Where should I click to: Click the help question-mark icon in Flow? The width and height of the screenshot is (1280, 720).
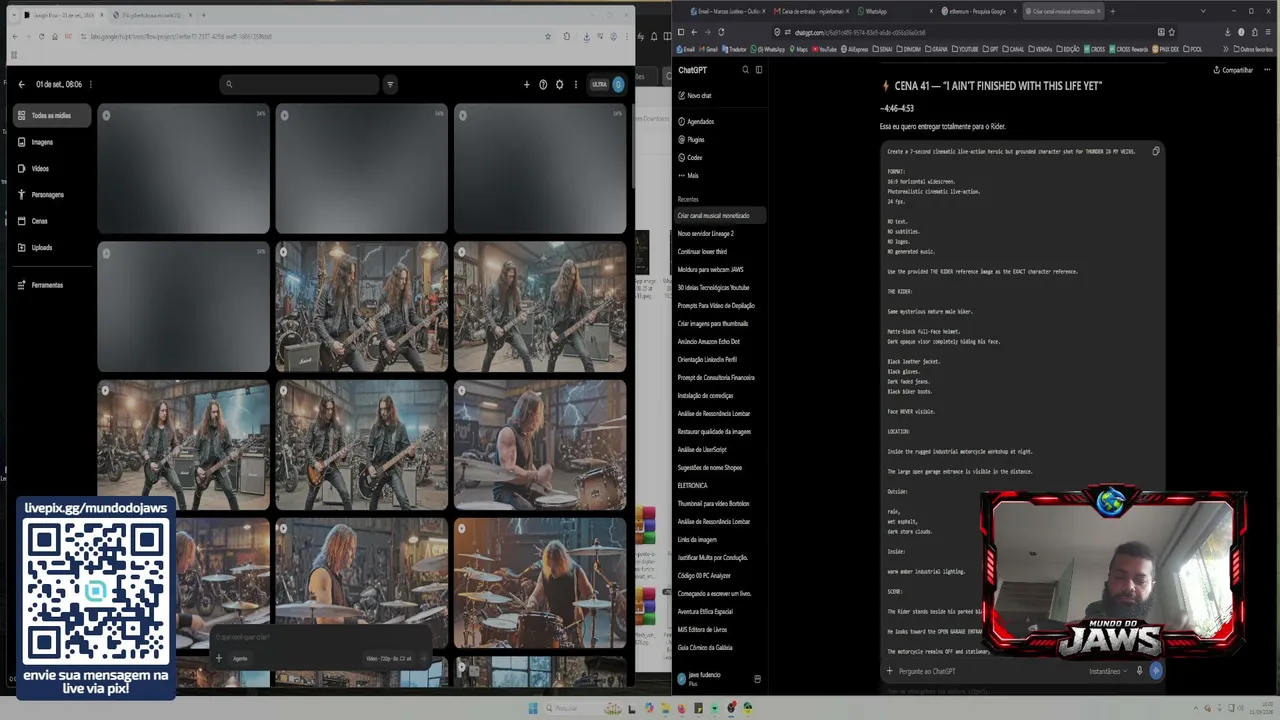(x=543, y=85)
